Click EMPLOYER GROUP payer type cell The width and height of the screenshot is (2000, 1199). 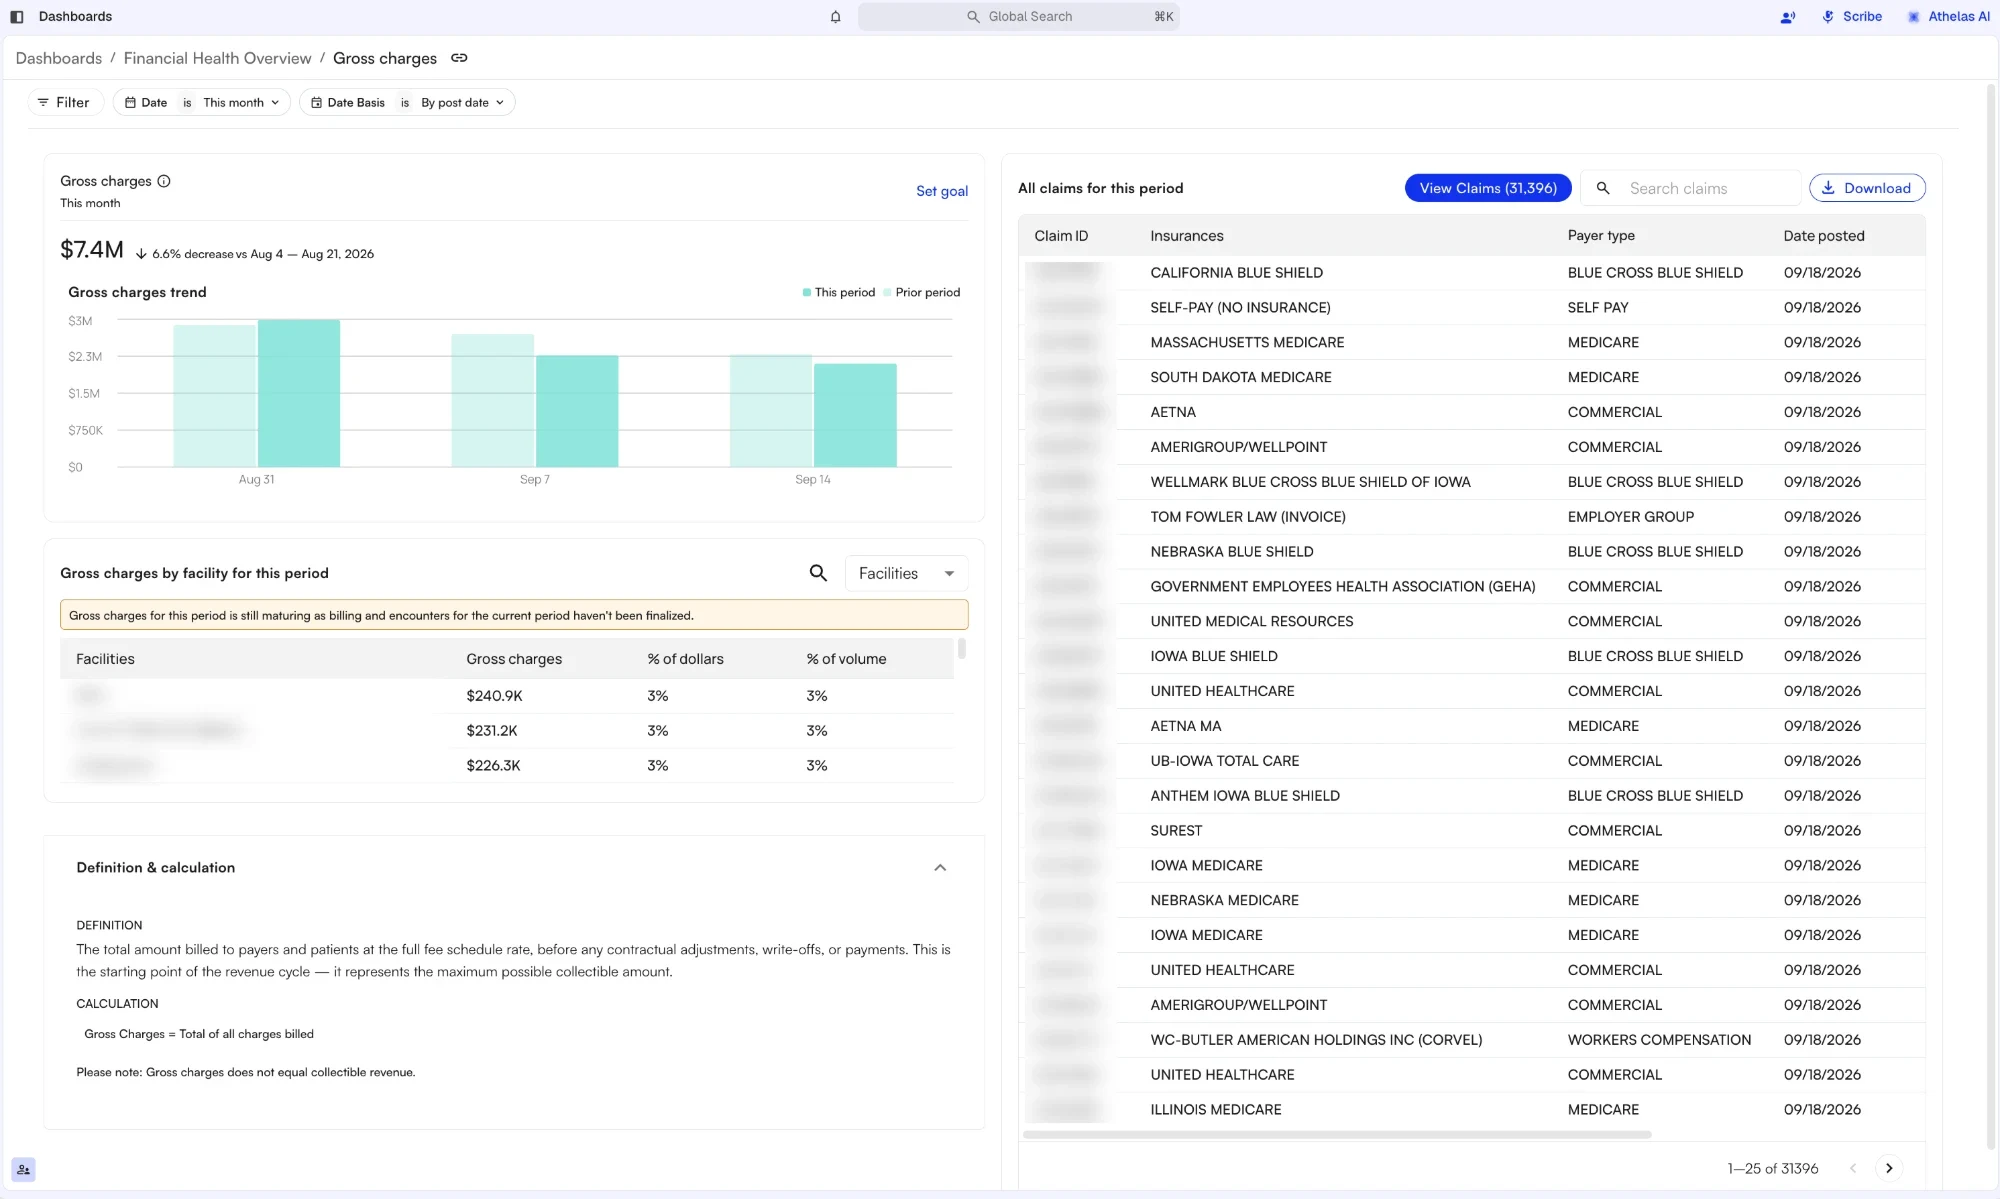point(1630,517)
